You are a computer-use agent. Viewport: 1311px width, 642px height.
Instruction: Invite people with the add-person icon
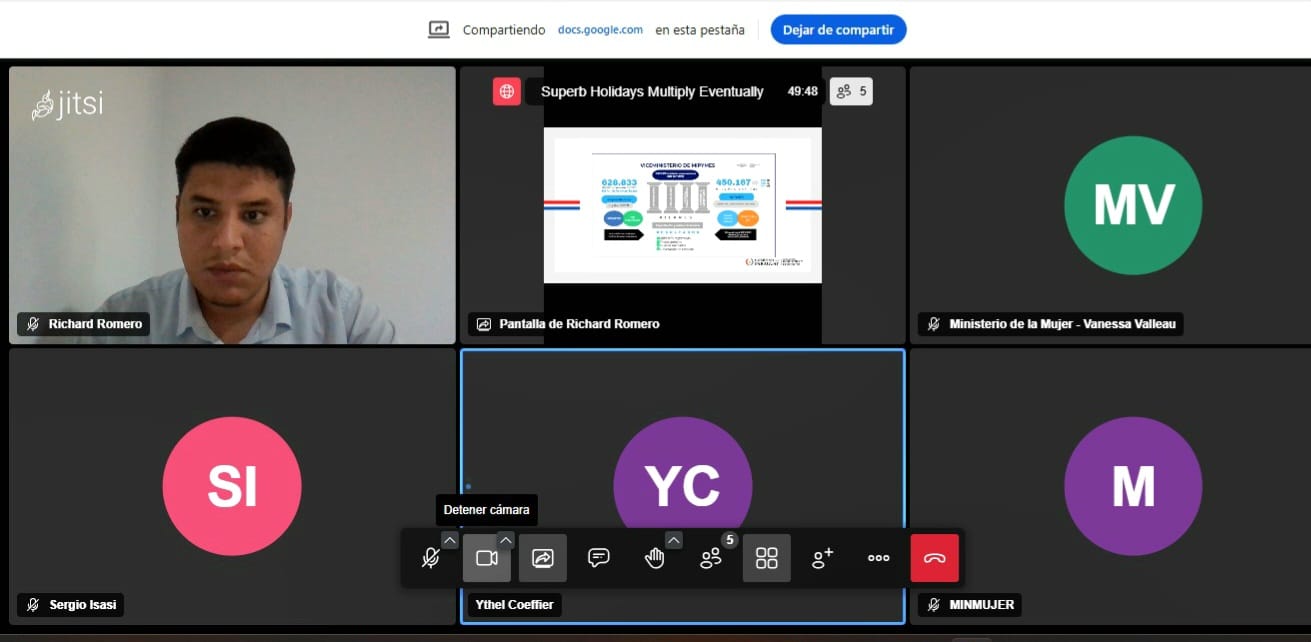click(x=823, y=558)
